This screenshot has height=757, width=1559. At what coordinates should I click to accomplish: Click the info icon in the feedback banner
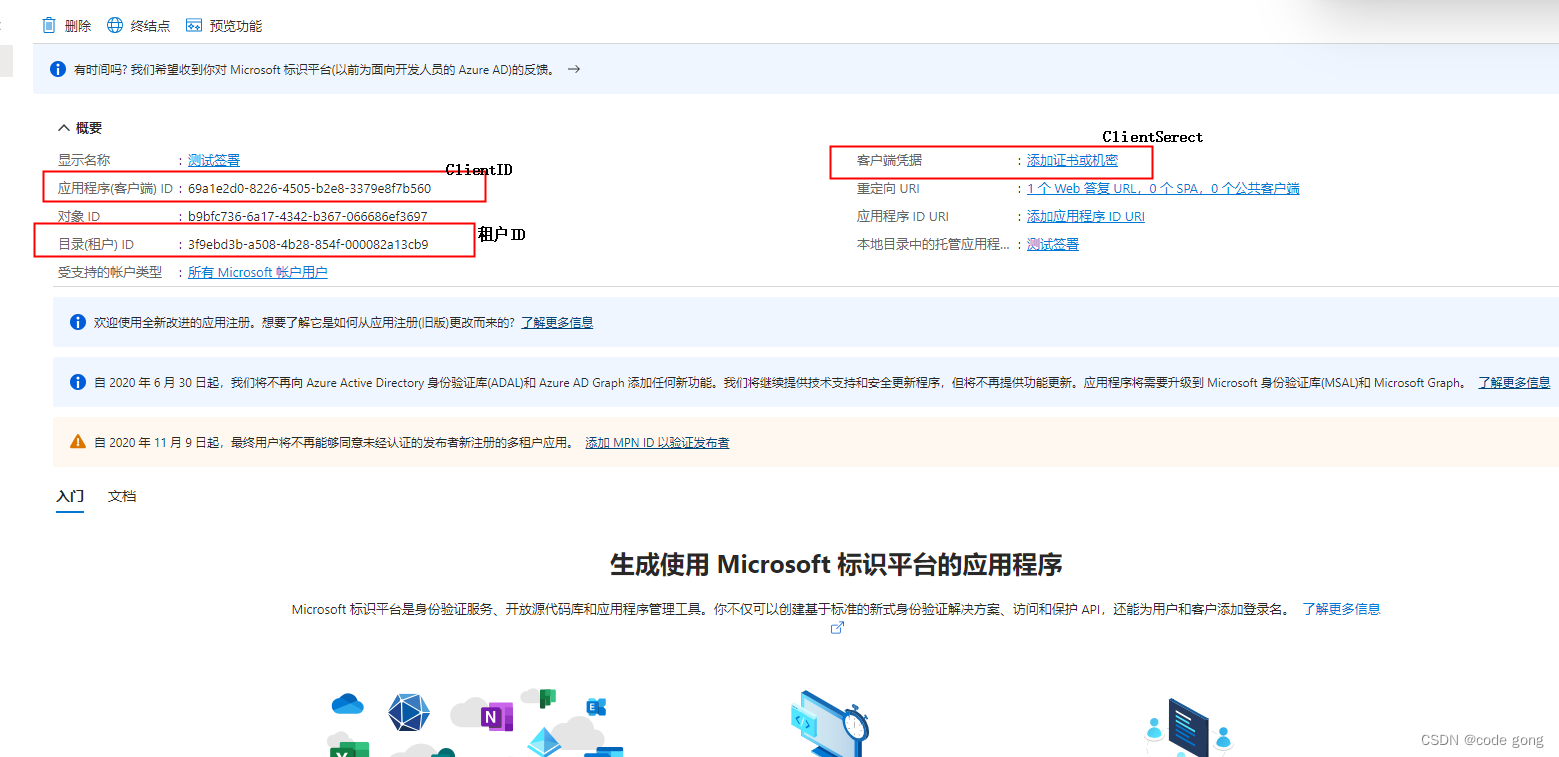pos(58,70)
